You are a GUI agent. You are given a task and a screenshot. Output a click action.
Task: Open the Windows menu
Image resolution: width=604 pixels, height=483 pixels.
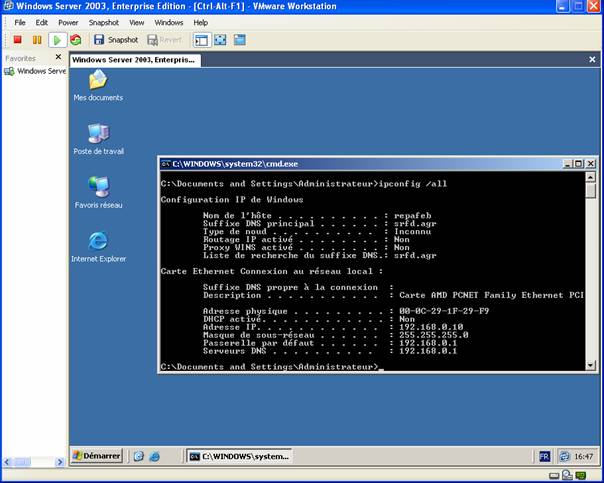click(169, 23)
